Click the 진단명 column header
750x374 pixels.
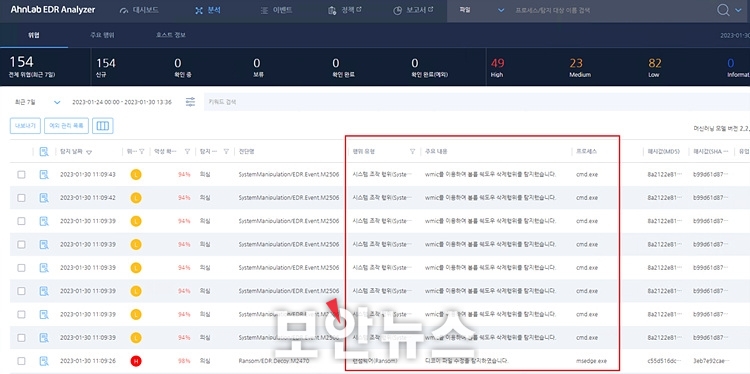click(246, 152)
